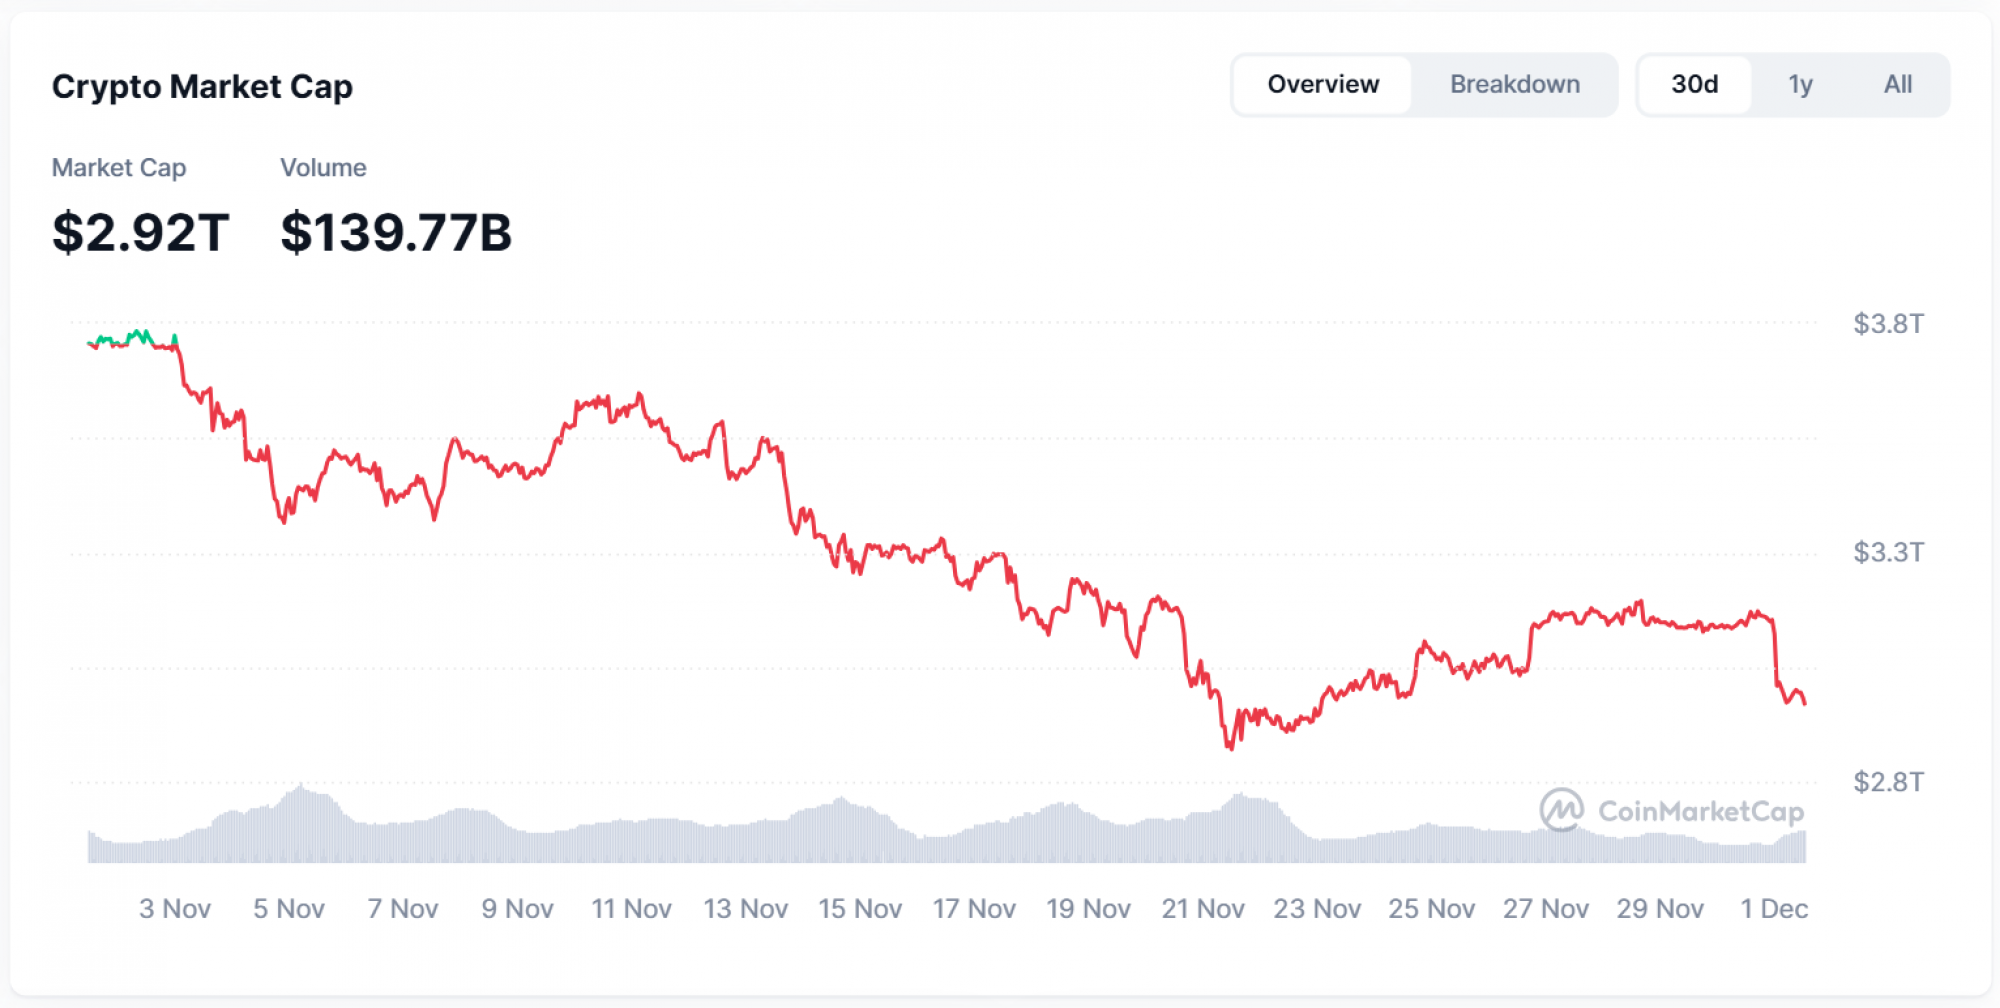The width and height of the screenshot is (2000, 1008).
Task: Select the 21 Nov date on the axis
Action: (x=1203, y=909)
